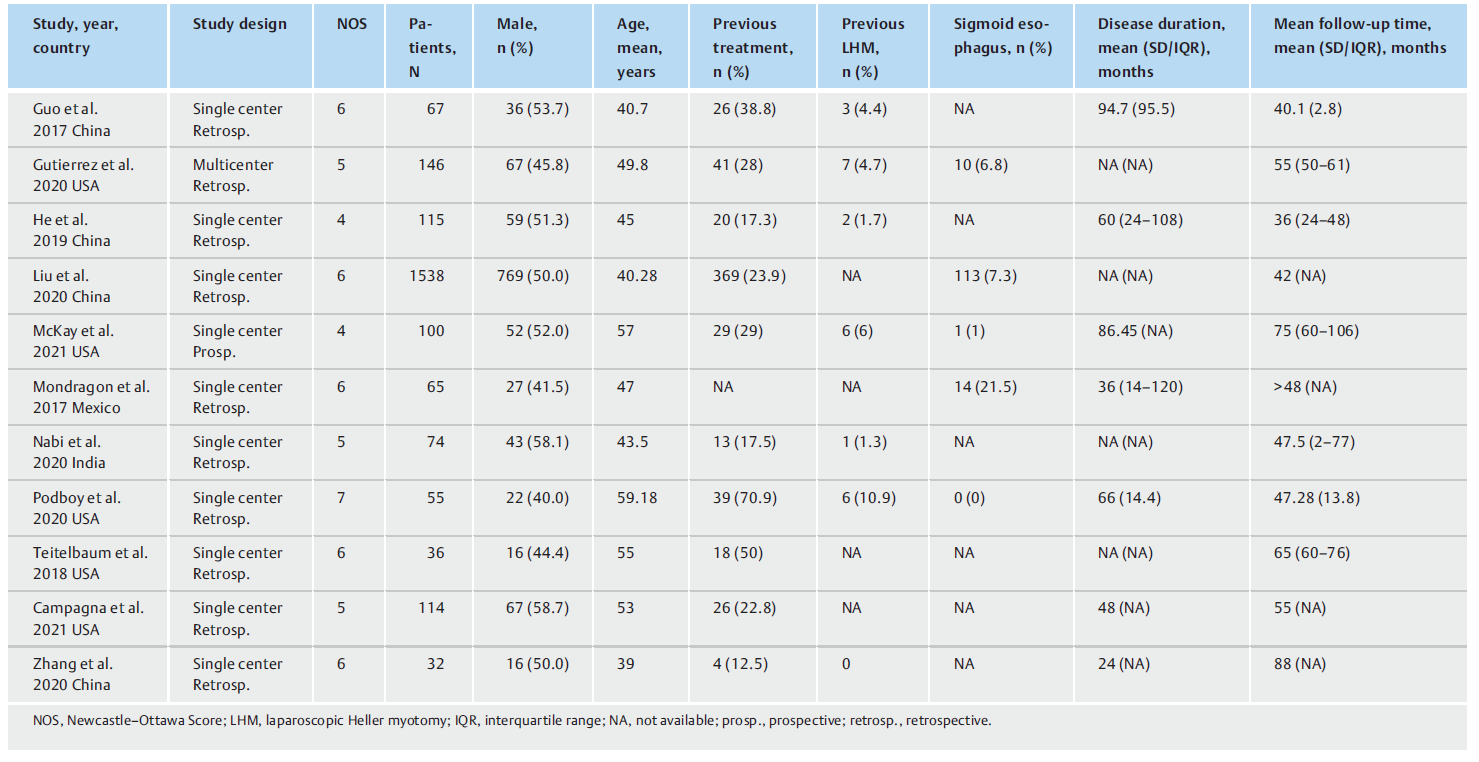1479x762 pixels.
Task: Click the 'Previous LHM, n (%)' header
Action: coord(872,48)
